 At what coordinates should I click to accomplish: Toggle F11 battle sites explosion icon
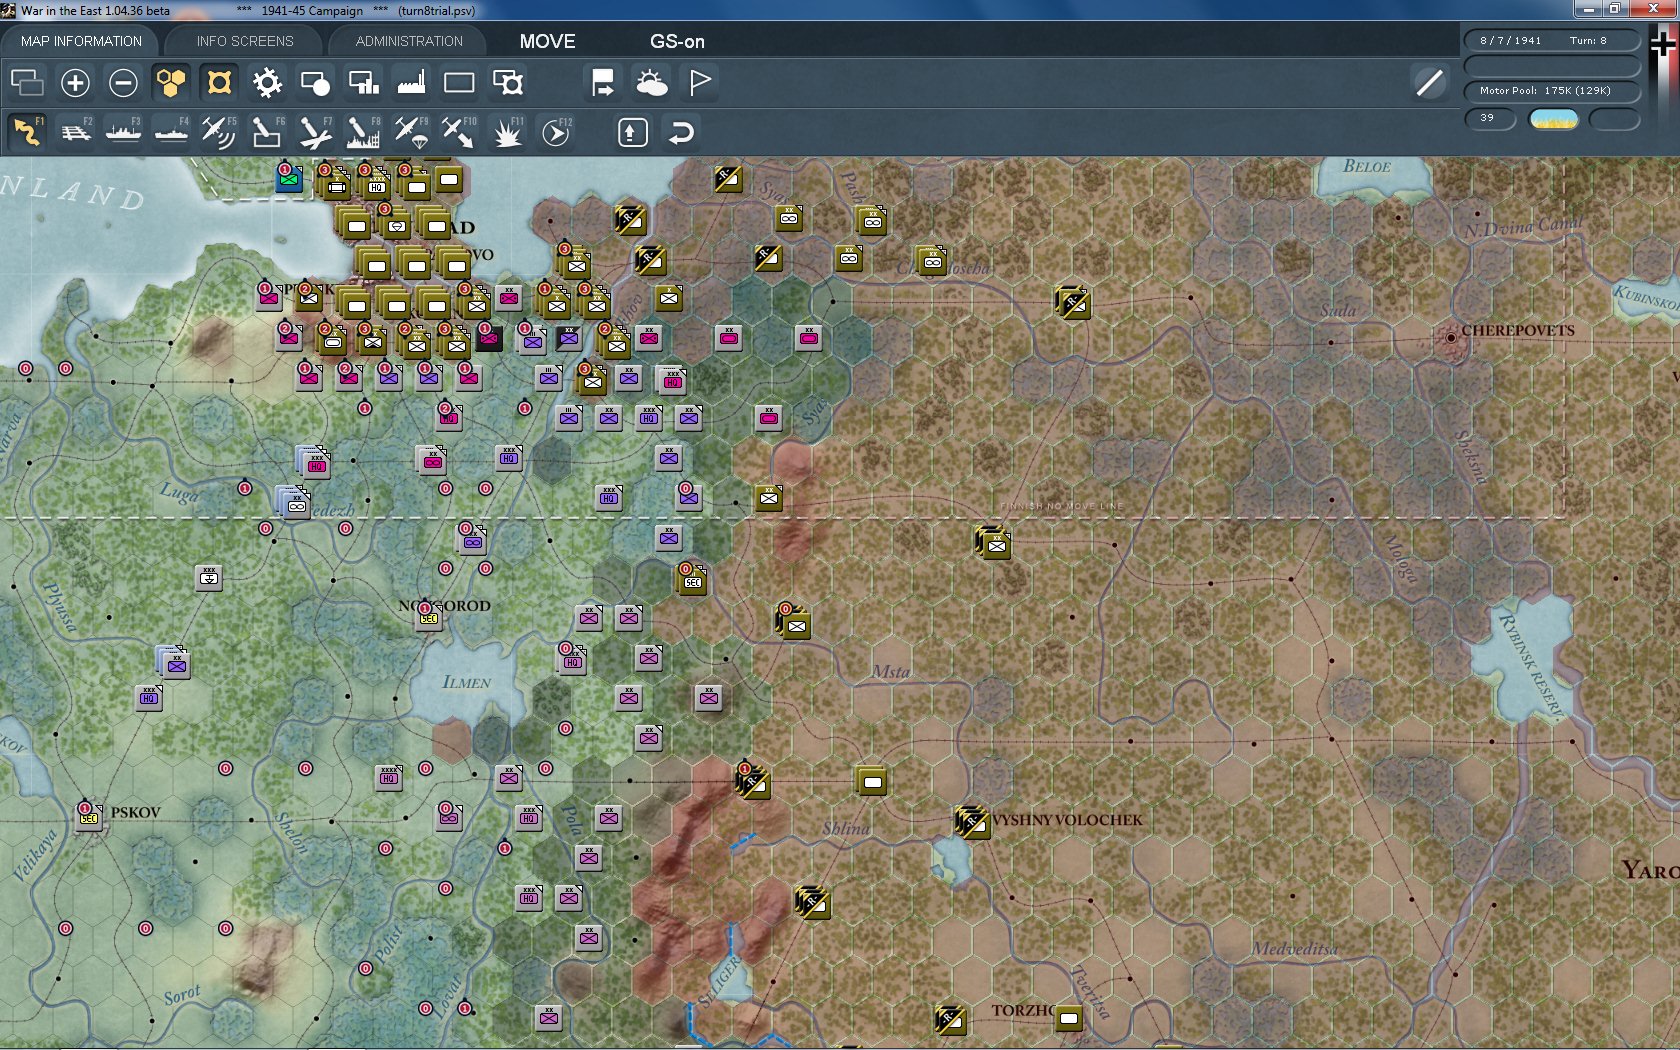(508, 132)
